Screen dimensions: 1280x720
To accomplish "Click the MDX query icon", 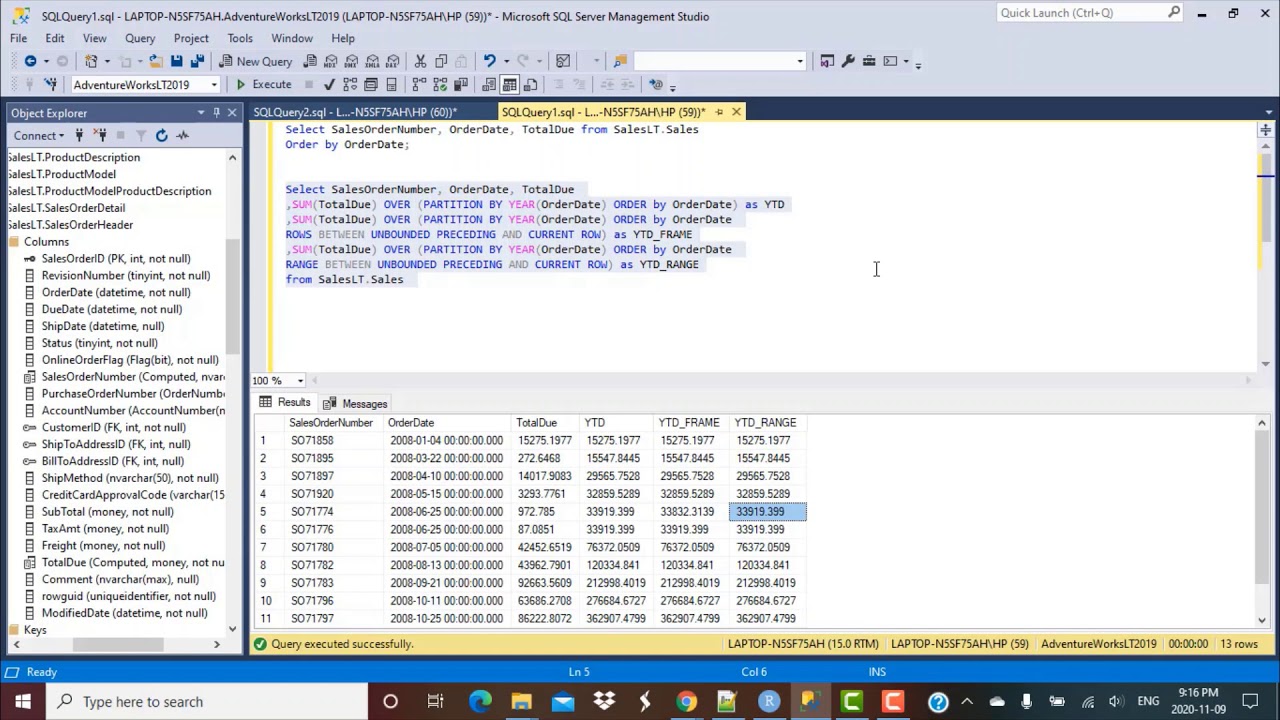I will [331, 61].
